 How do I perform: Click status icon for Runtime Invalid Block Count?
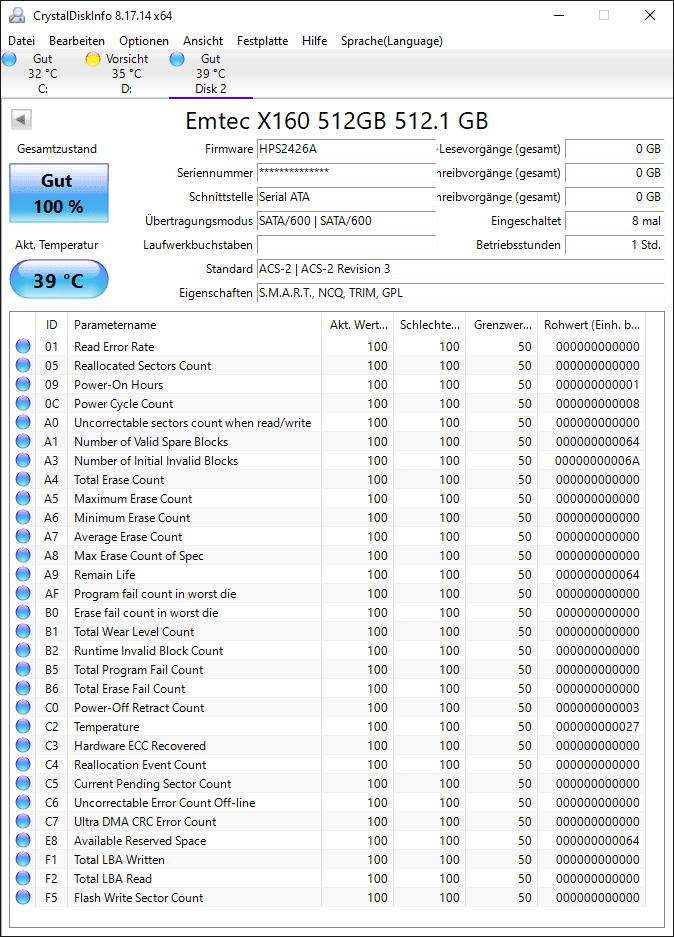tap(23, 650)
